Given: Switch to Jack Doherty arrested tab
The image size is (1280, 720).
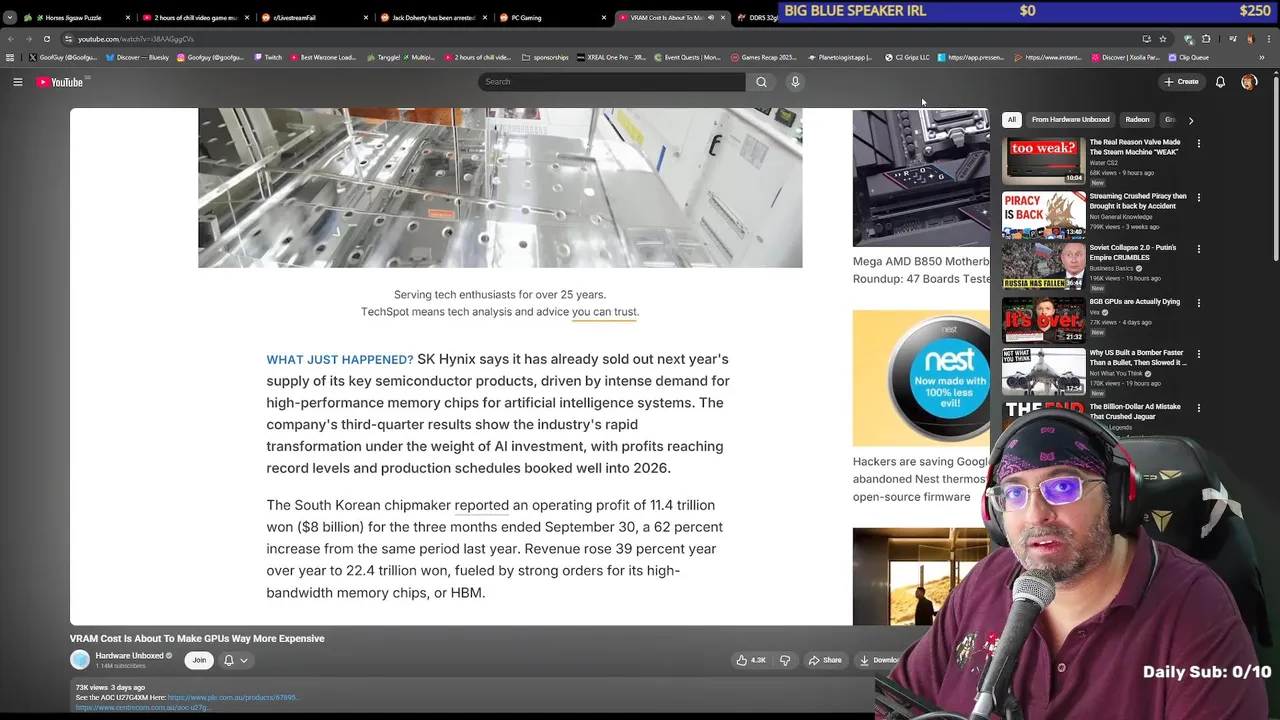Looking at the screenshot, I should click(433, 17).
